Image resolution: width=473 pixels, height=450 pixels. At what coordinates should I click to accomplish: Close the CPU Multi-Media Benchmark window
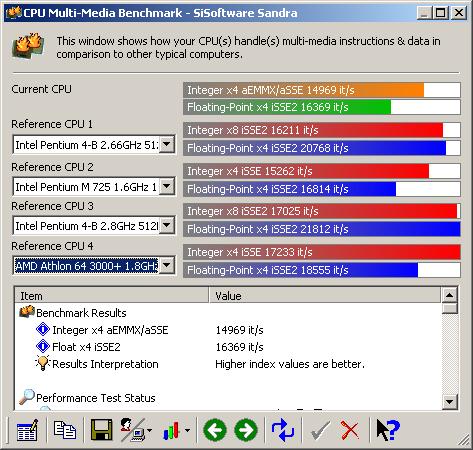click(x=459, y=13)
